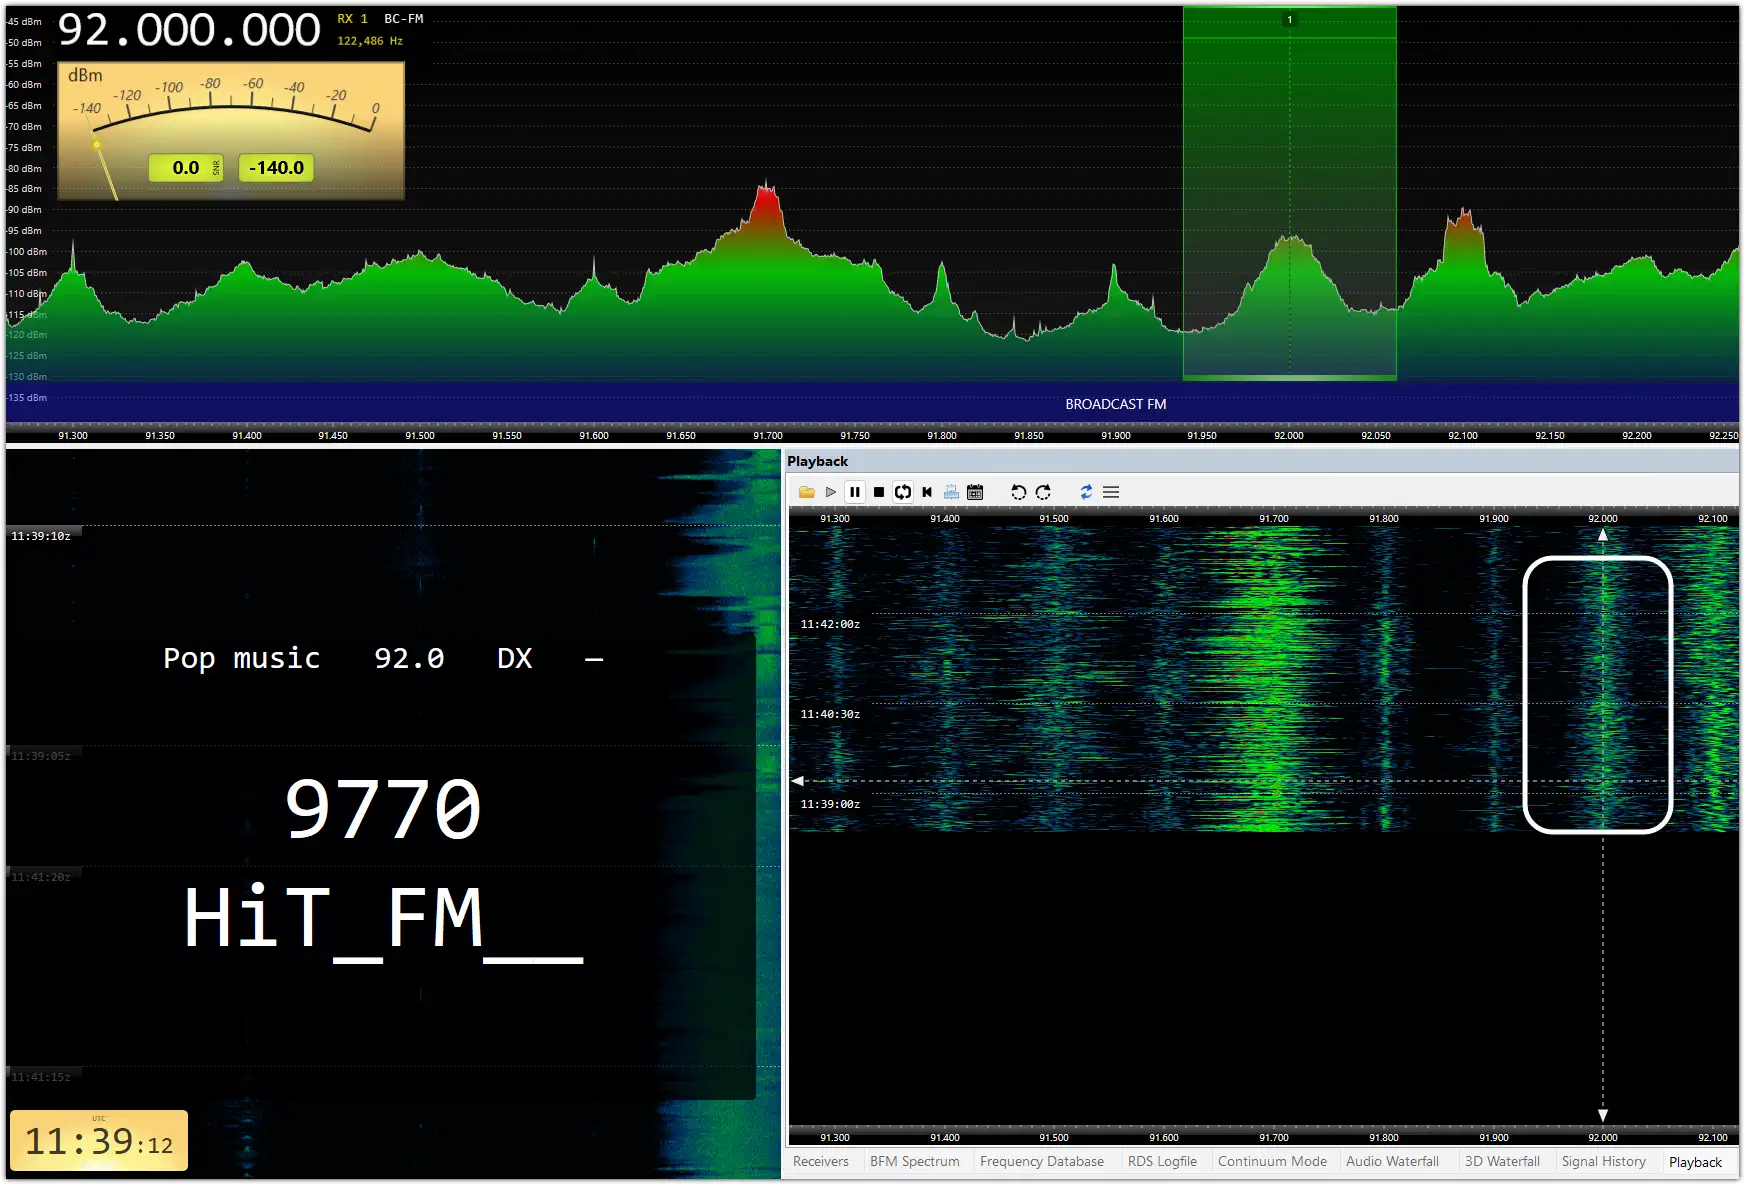The image size is (1745, 1185).
Task: Click the 11:39:10z waterfall timestamp
Action: [41, 536]
